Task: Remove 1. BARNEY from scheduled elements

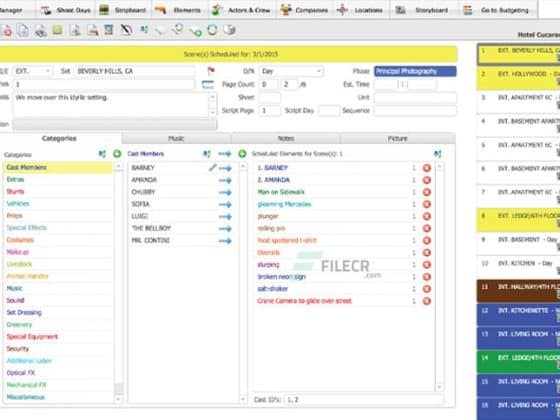Action: coord(426,168)
